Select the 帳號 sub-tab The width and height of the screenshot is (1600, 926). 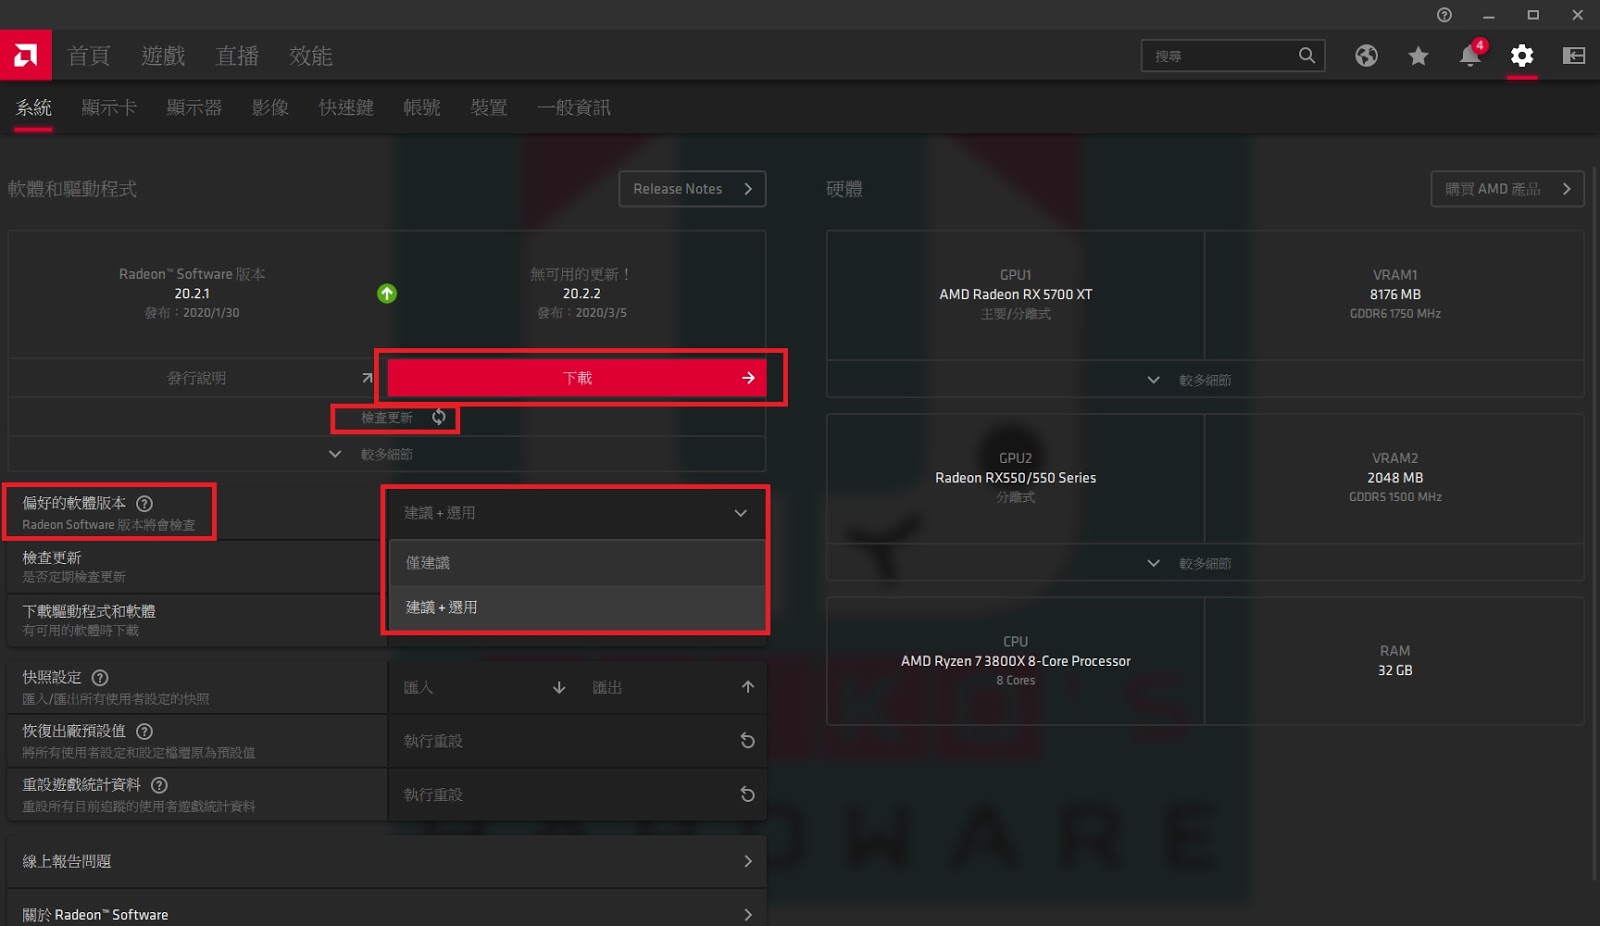click(422, 107)
